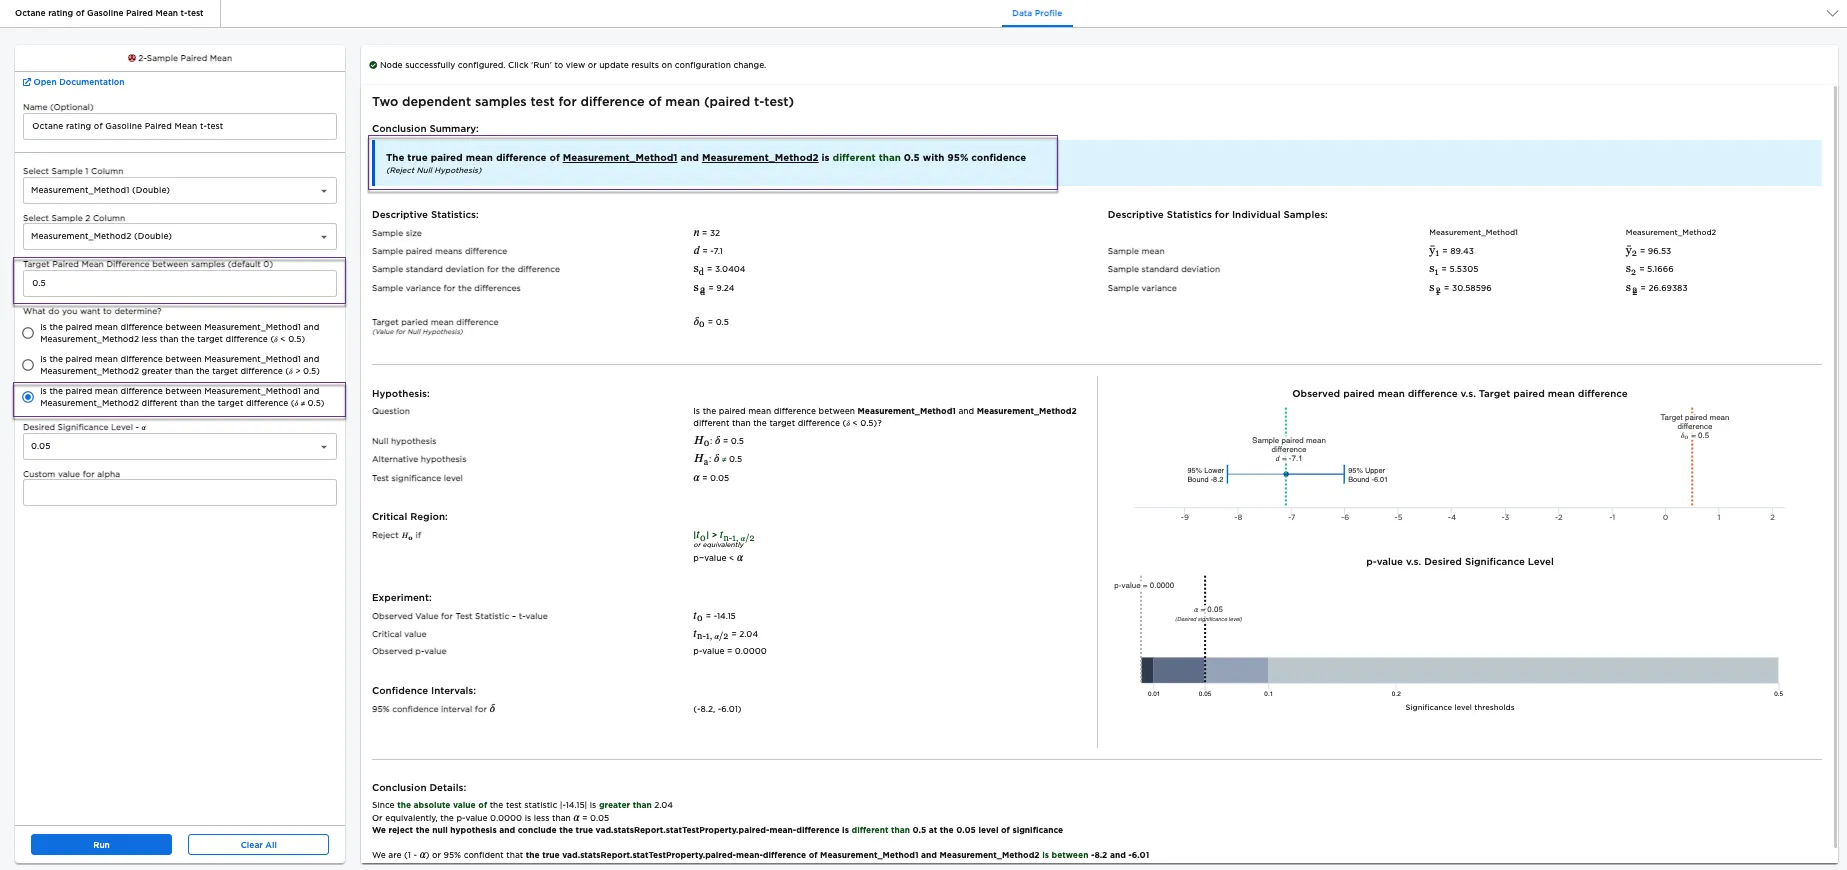Viewport: 1847px width, 870px height.
Task: Click the Custom value for alpha field
Action: click(x=180, y=492)
